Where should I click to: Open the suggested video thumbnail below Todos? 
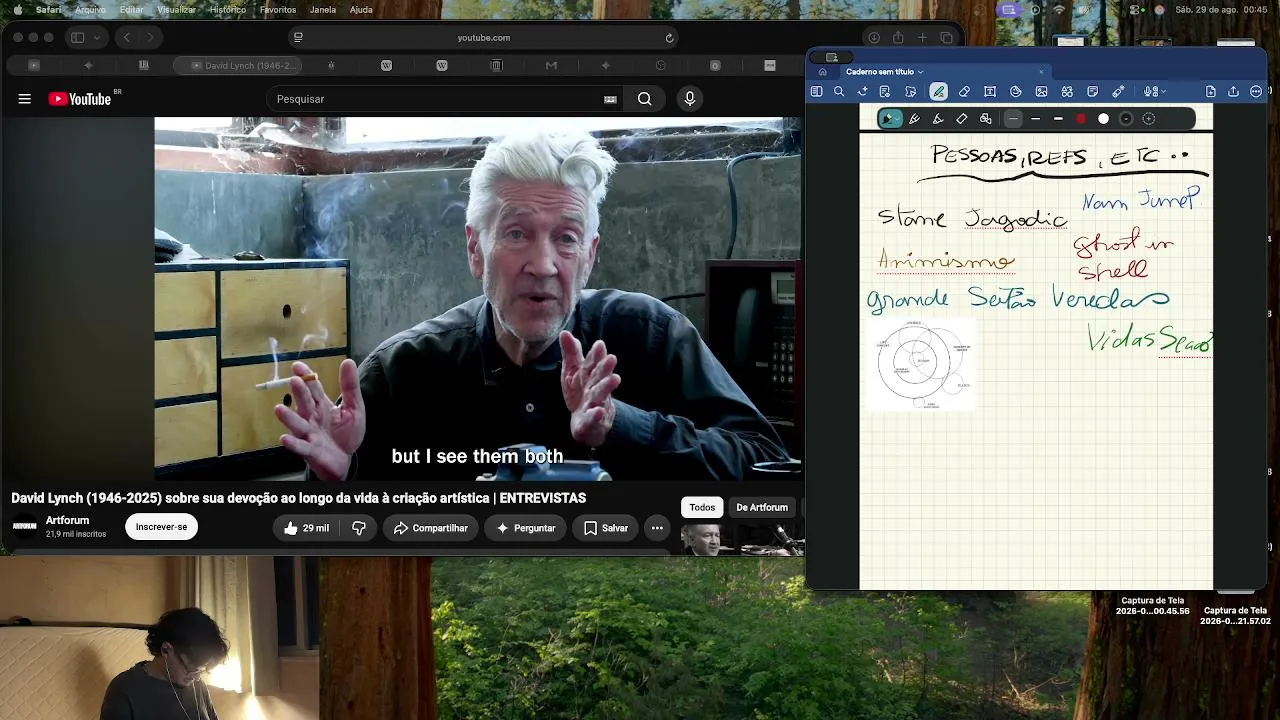coord(742,539)
